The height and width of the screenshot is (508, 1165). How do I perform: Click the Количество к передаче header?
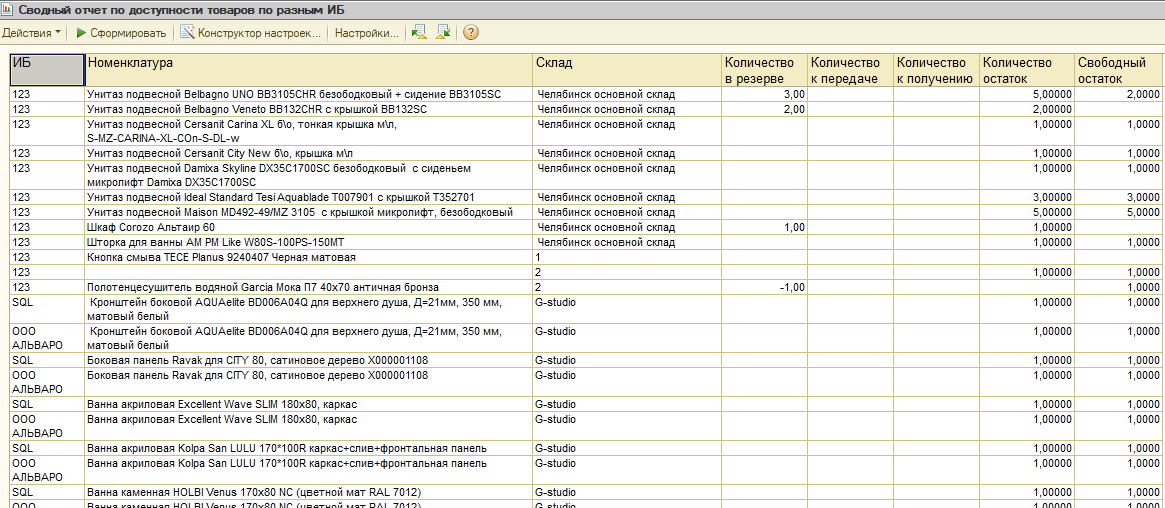pos(851,70)
